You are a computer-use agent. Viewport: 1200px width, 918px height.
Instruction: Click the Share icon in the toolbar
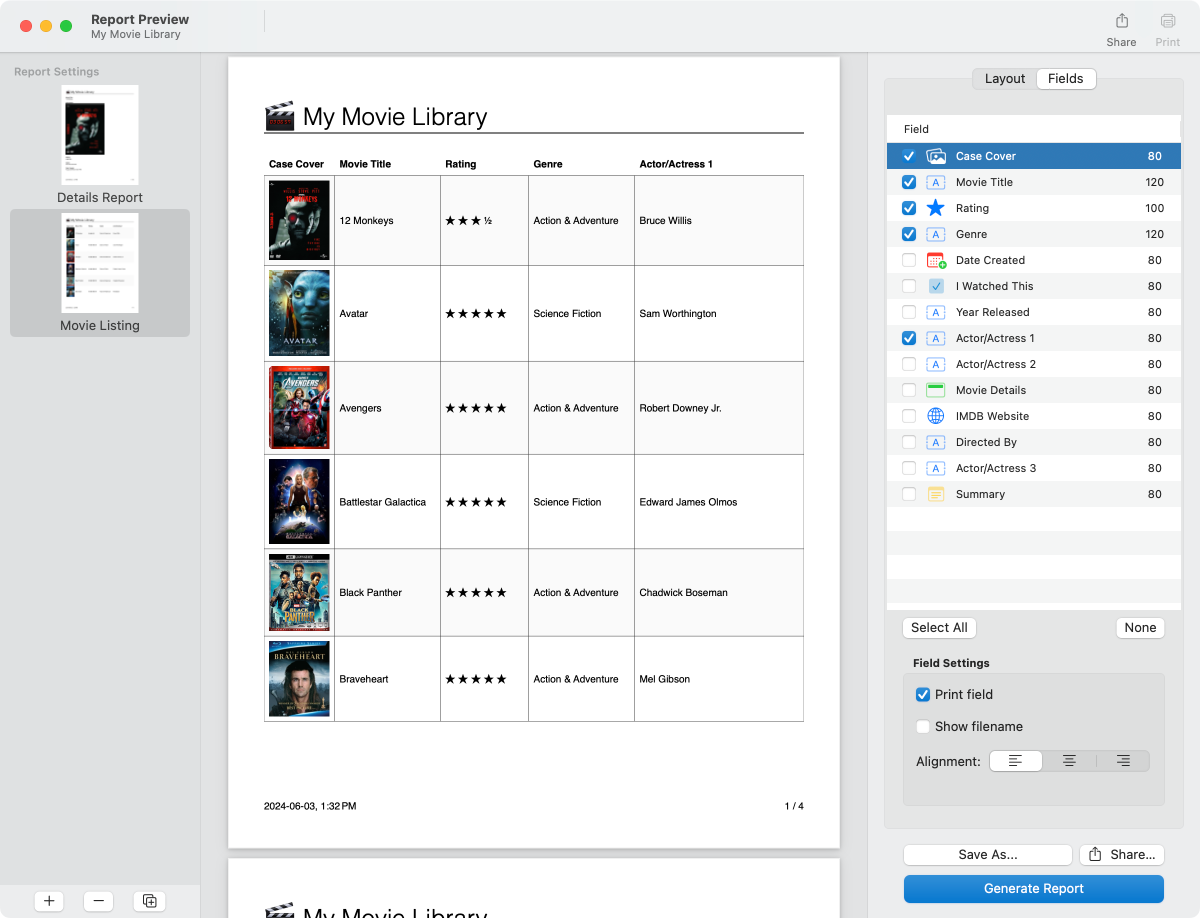pos(1121,22)
